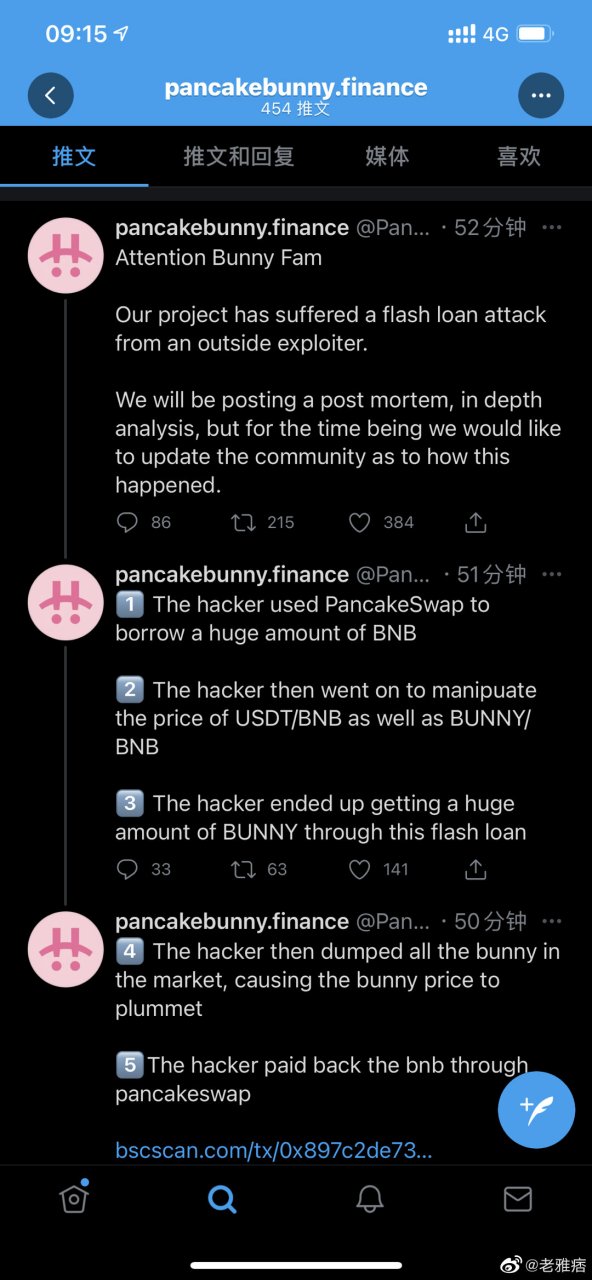Open more options on the first tweet

tap(552, 227)
